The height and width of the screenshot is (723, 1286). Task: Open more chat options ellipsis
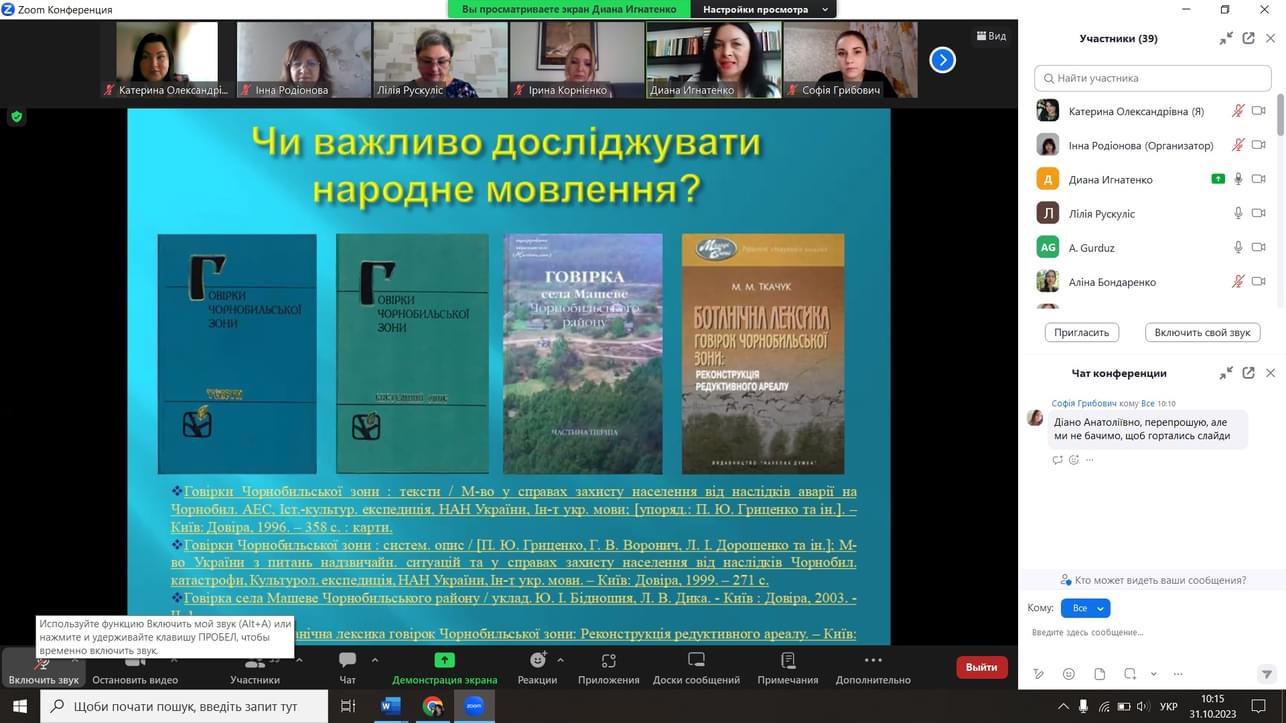[x=1178, y=674]
